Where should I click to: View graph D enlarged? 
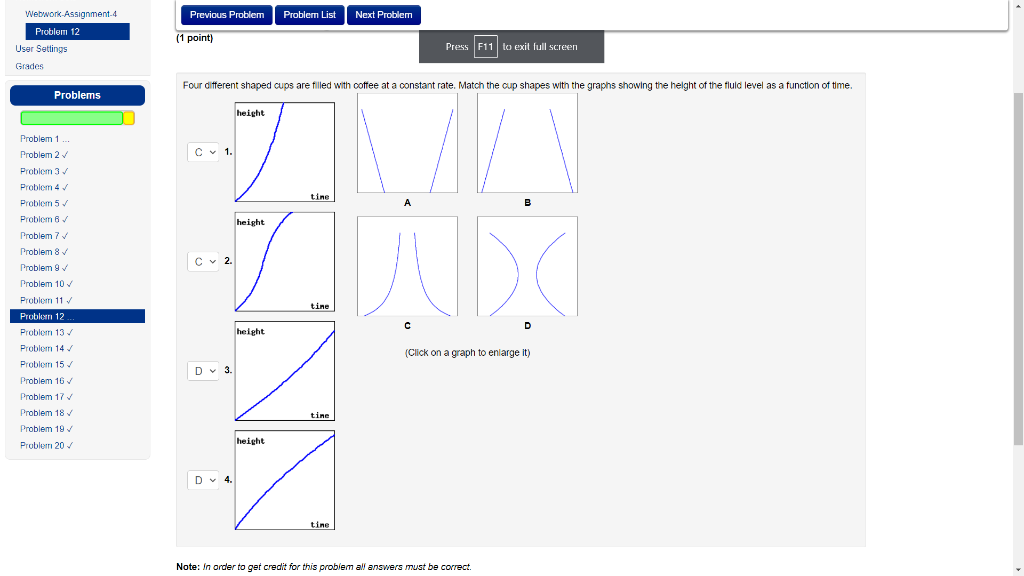(x=527, y=265)
